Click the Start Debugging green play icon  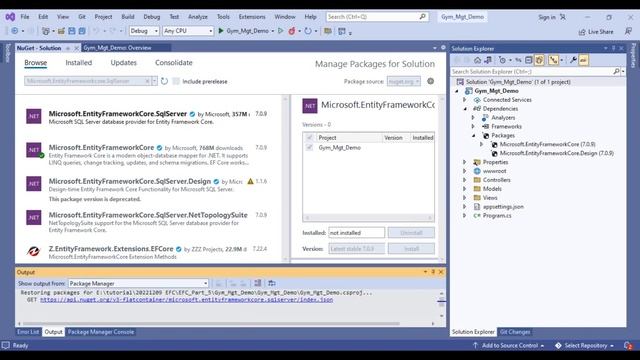(x=221, y=31)
